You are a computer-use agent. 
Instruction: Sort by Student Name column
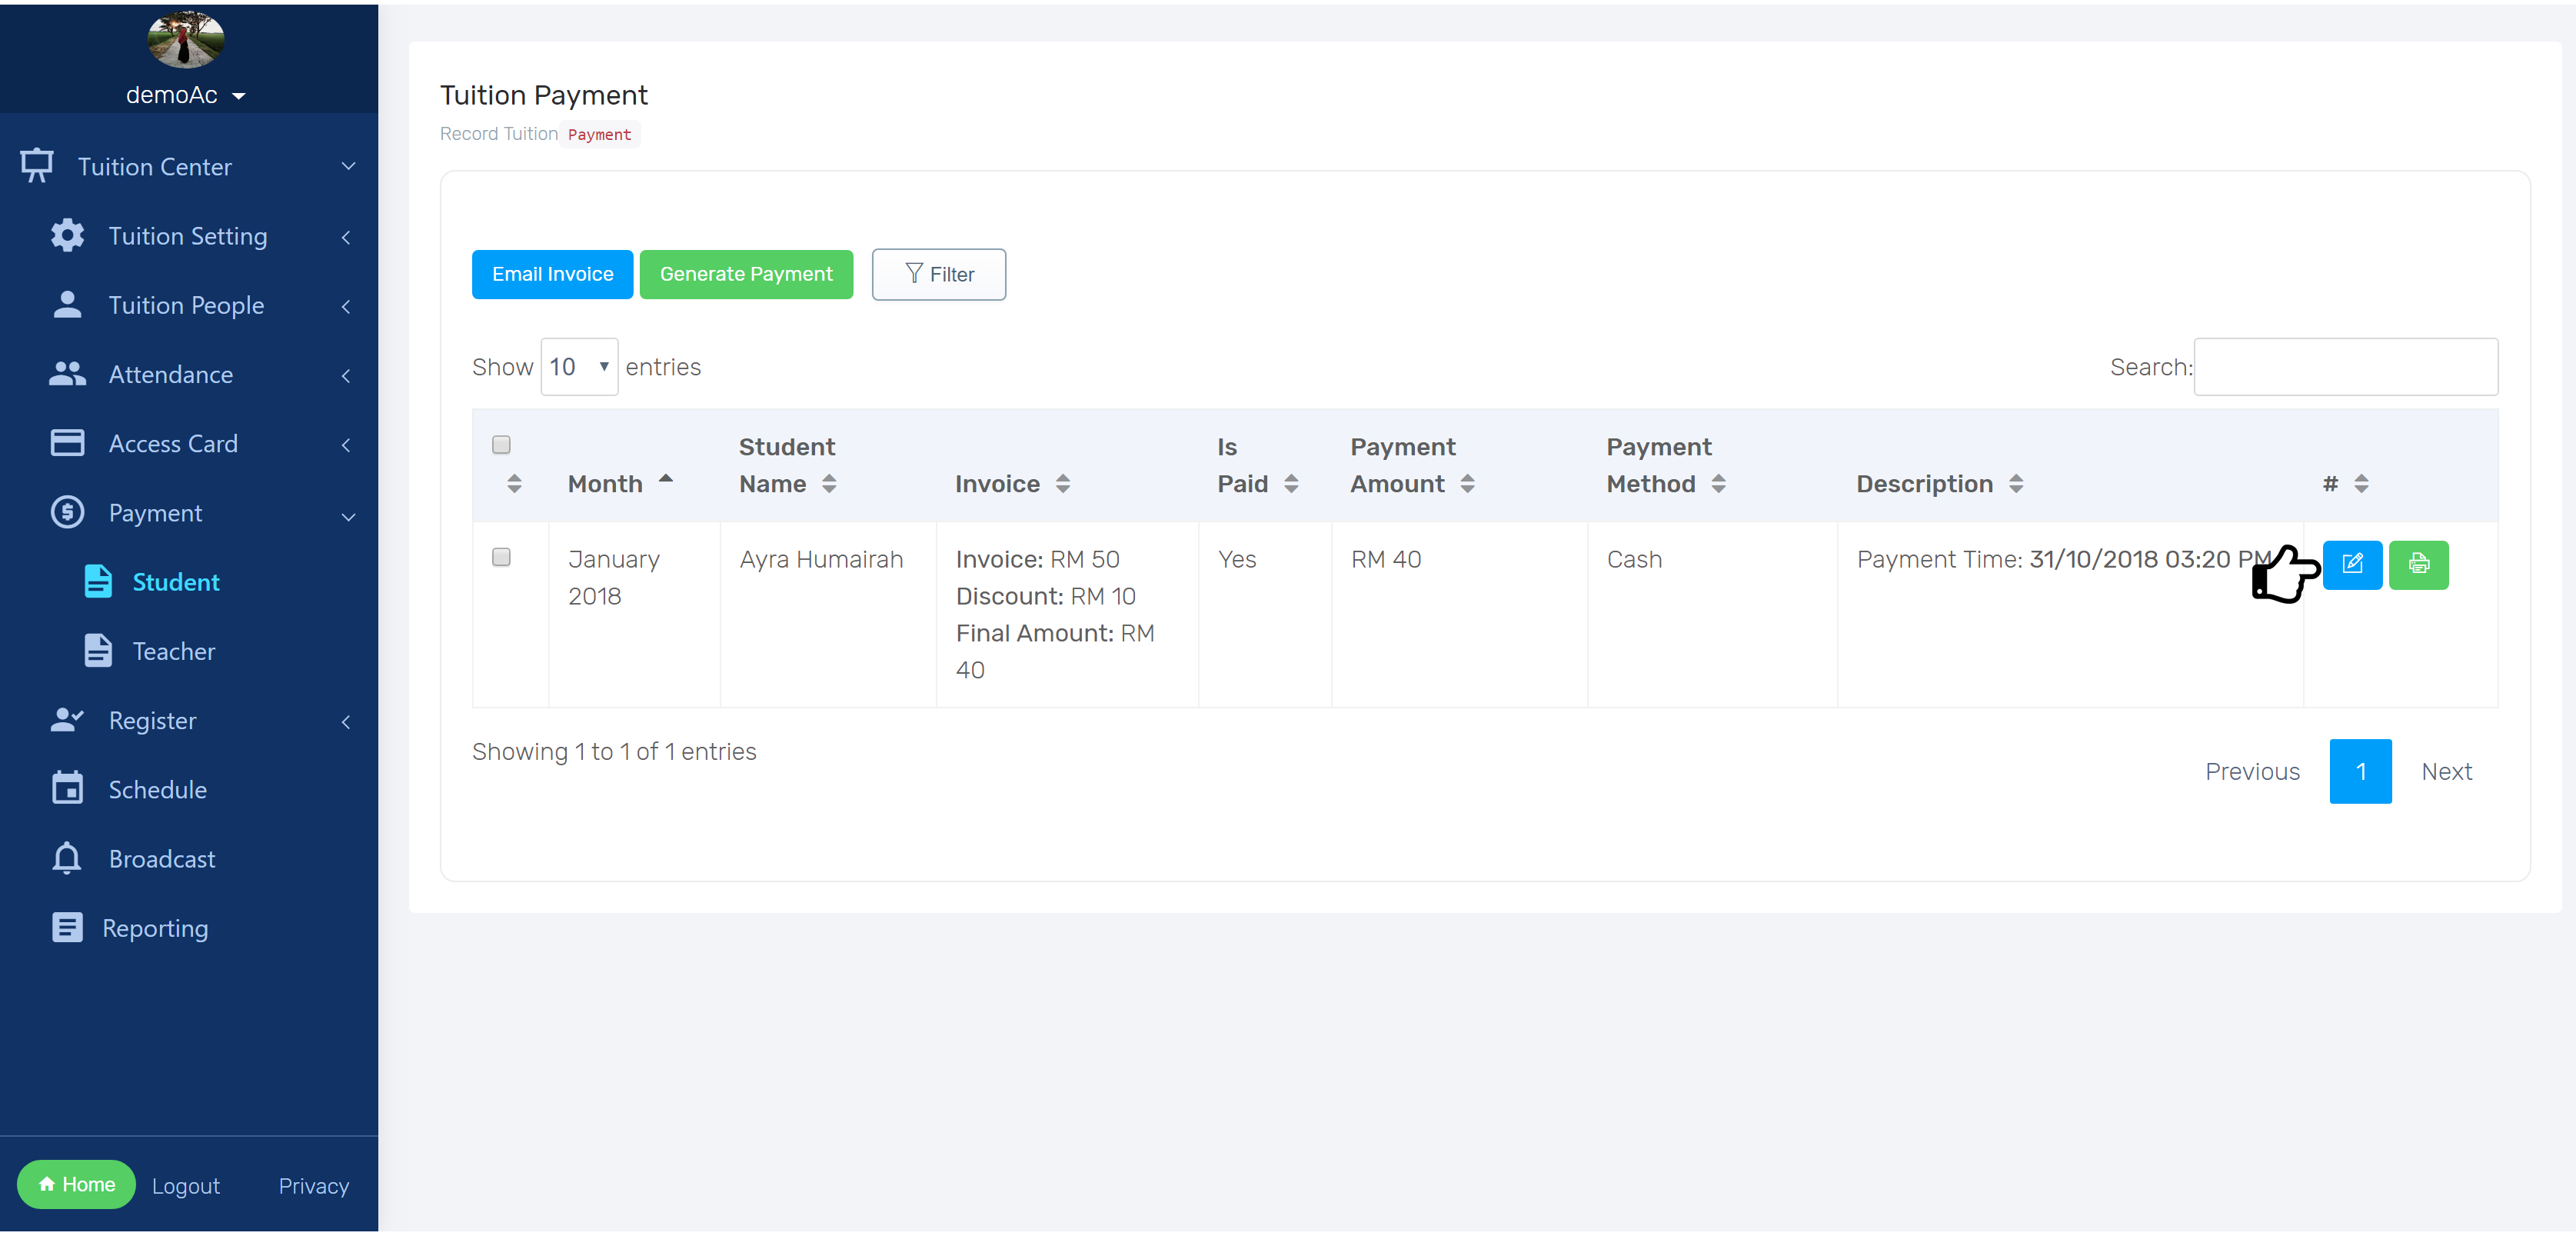click(x=829, y=484)
